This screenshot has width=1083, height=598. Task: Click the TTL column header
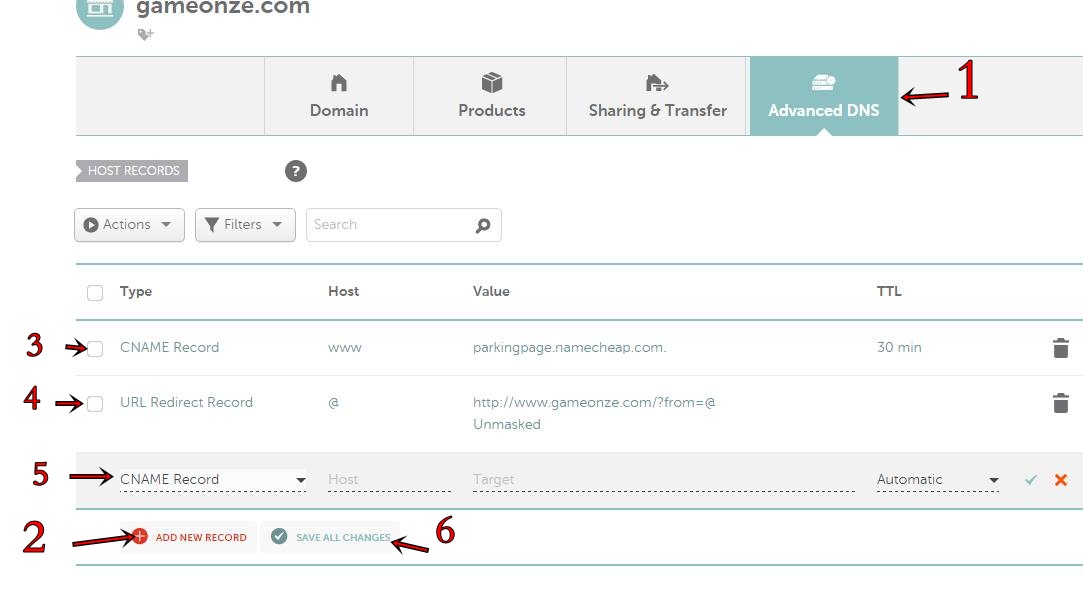coord(889,291)
